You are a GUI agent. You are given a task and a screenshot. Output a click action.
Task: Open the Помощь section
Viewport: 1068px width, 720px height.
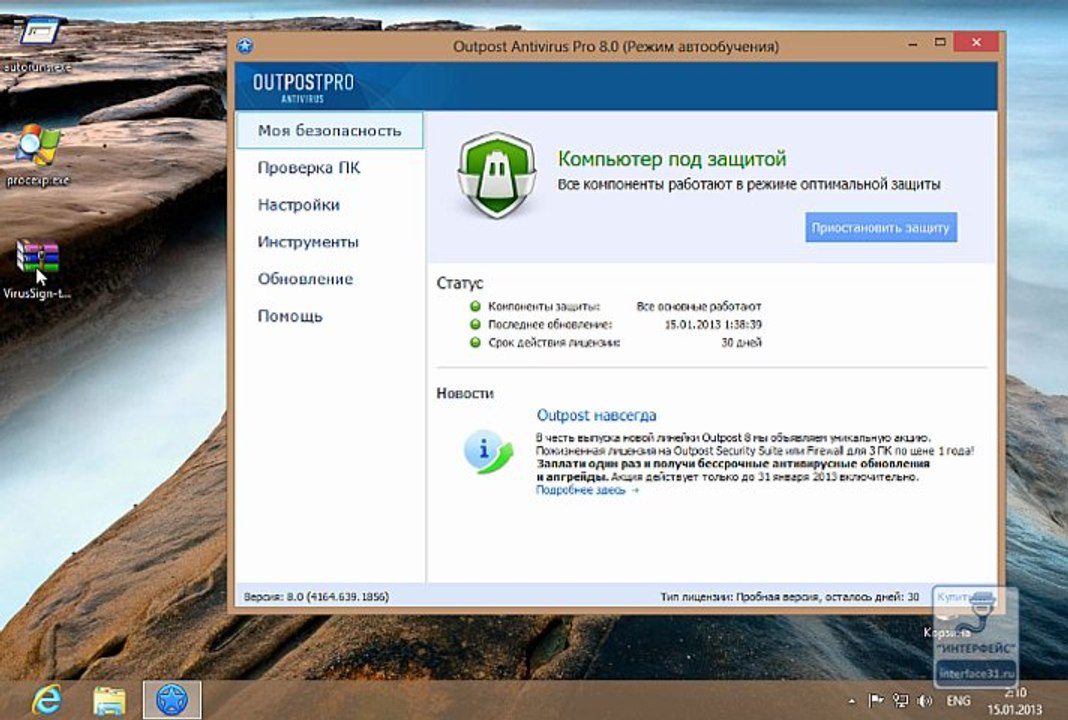[x=289, y=316]
